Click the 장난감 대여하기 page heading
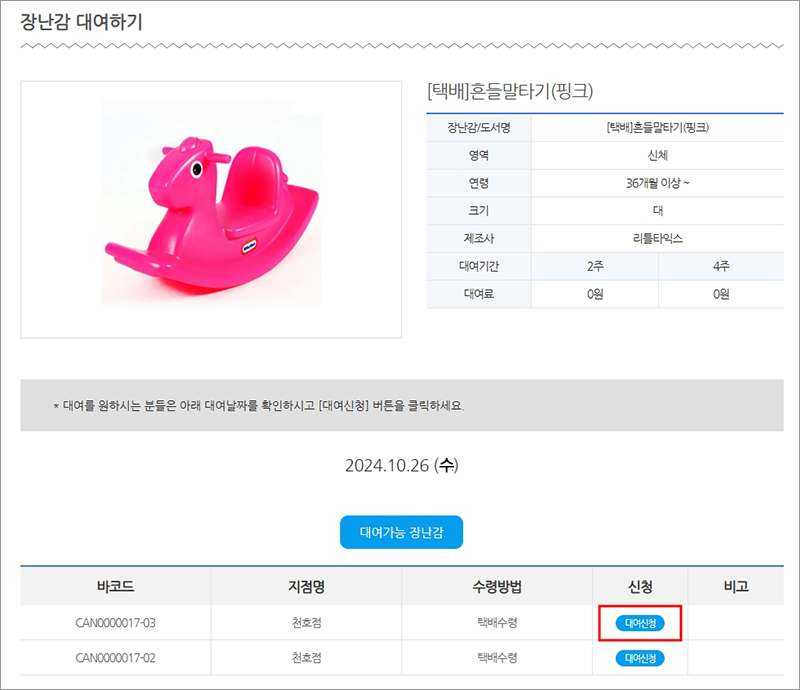Viewport: 800px width, 690px height. click(x=81, y=22)
